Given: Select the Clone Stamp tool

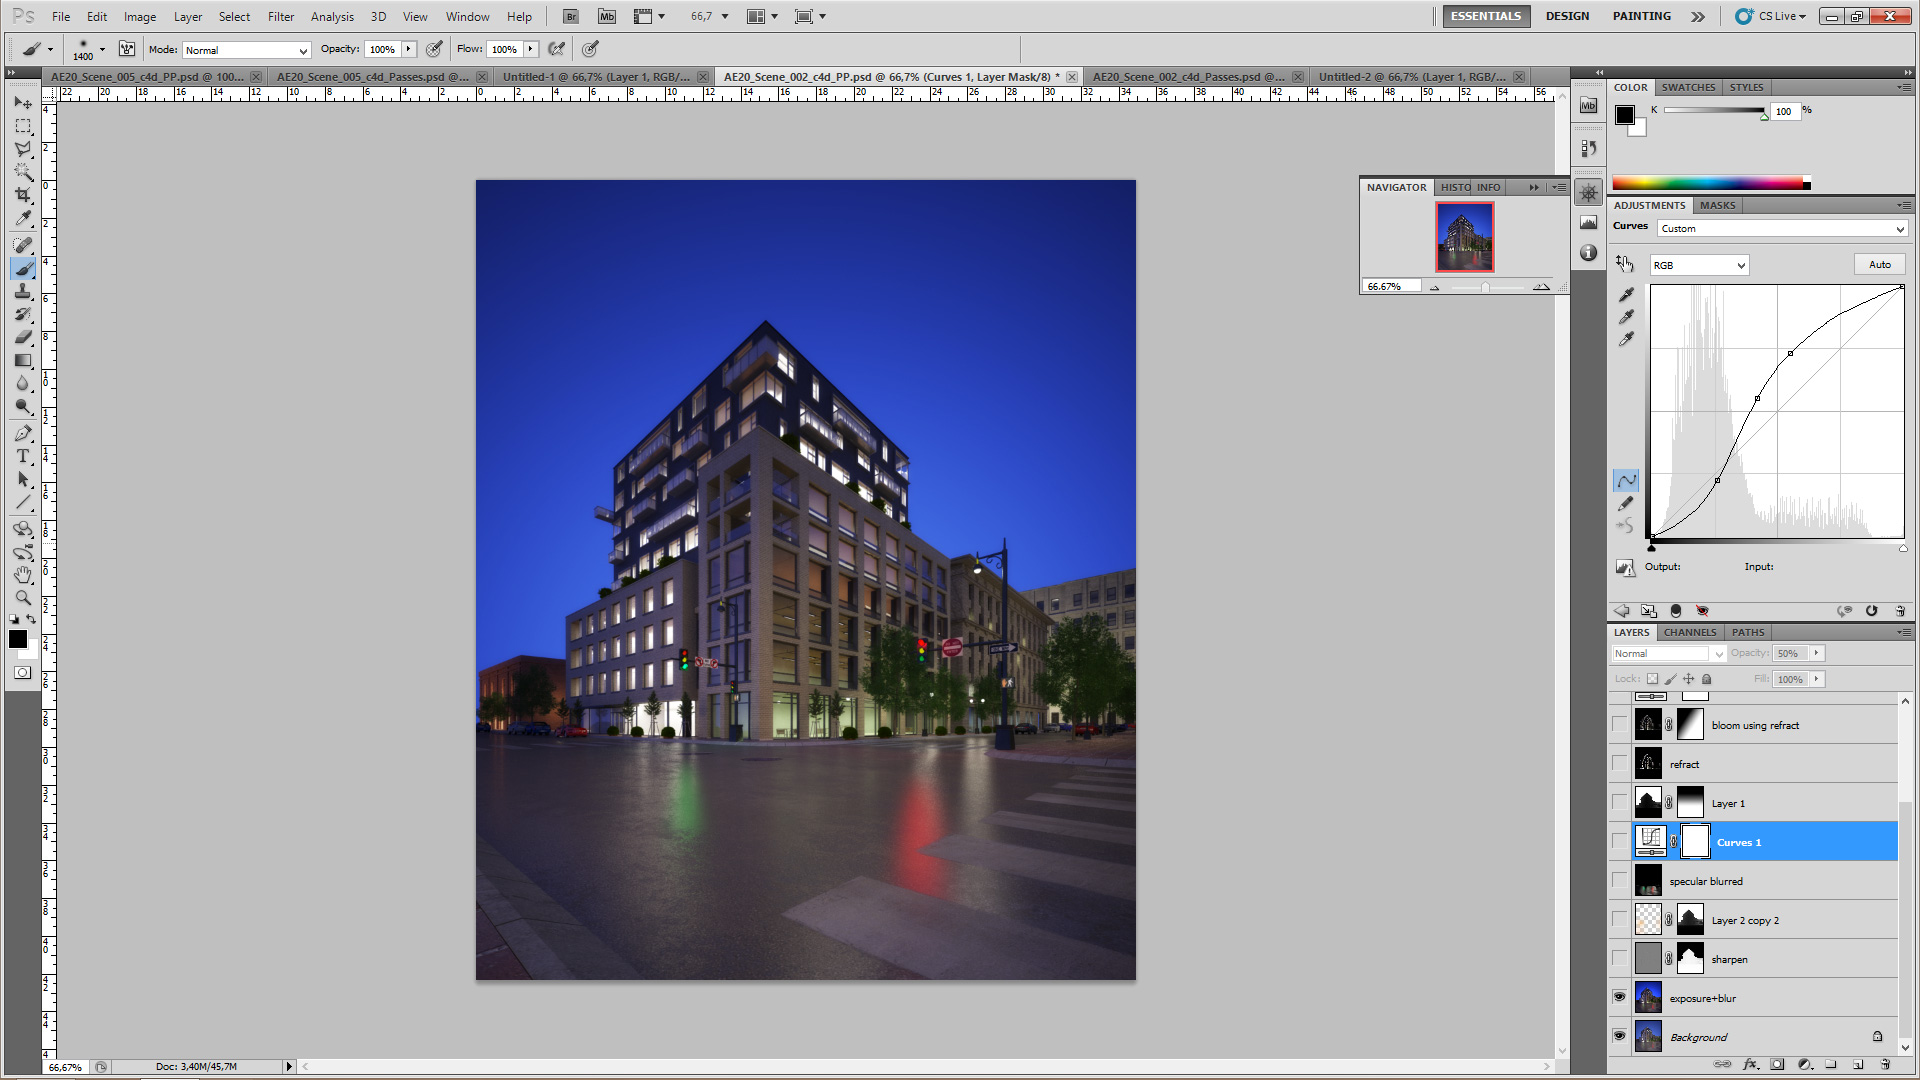Looking at the screenshot, I should pyautogui.click(x=22, y=291).
